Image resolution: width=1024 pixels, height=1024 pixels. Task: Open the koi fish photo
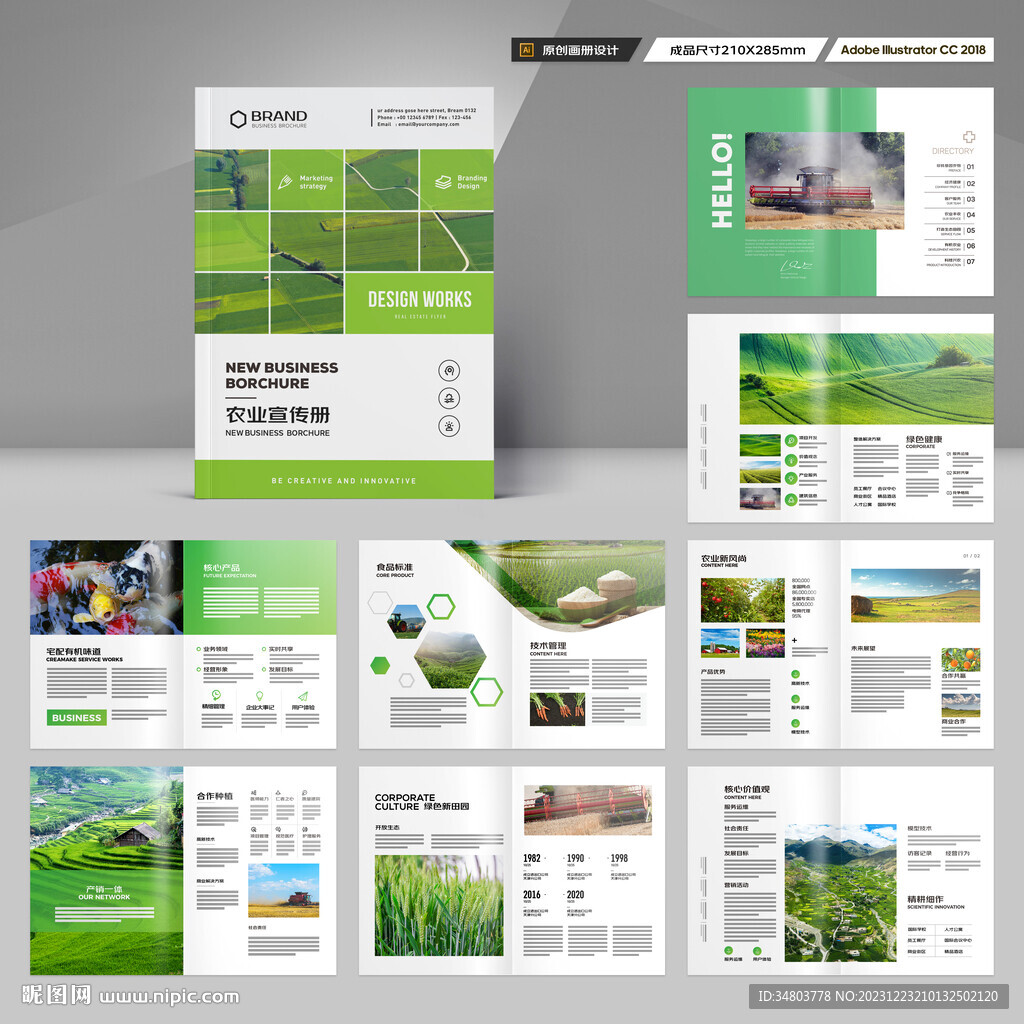106,587
